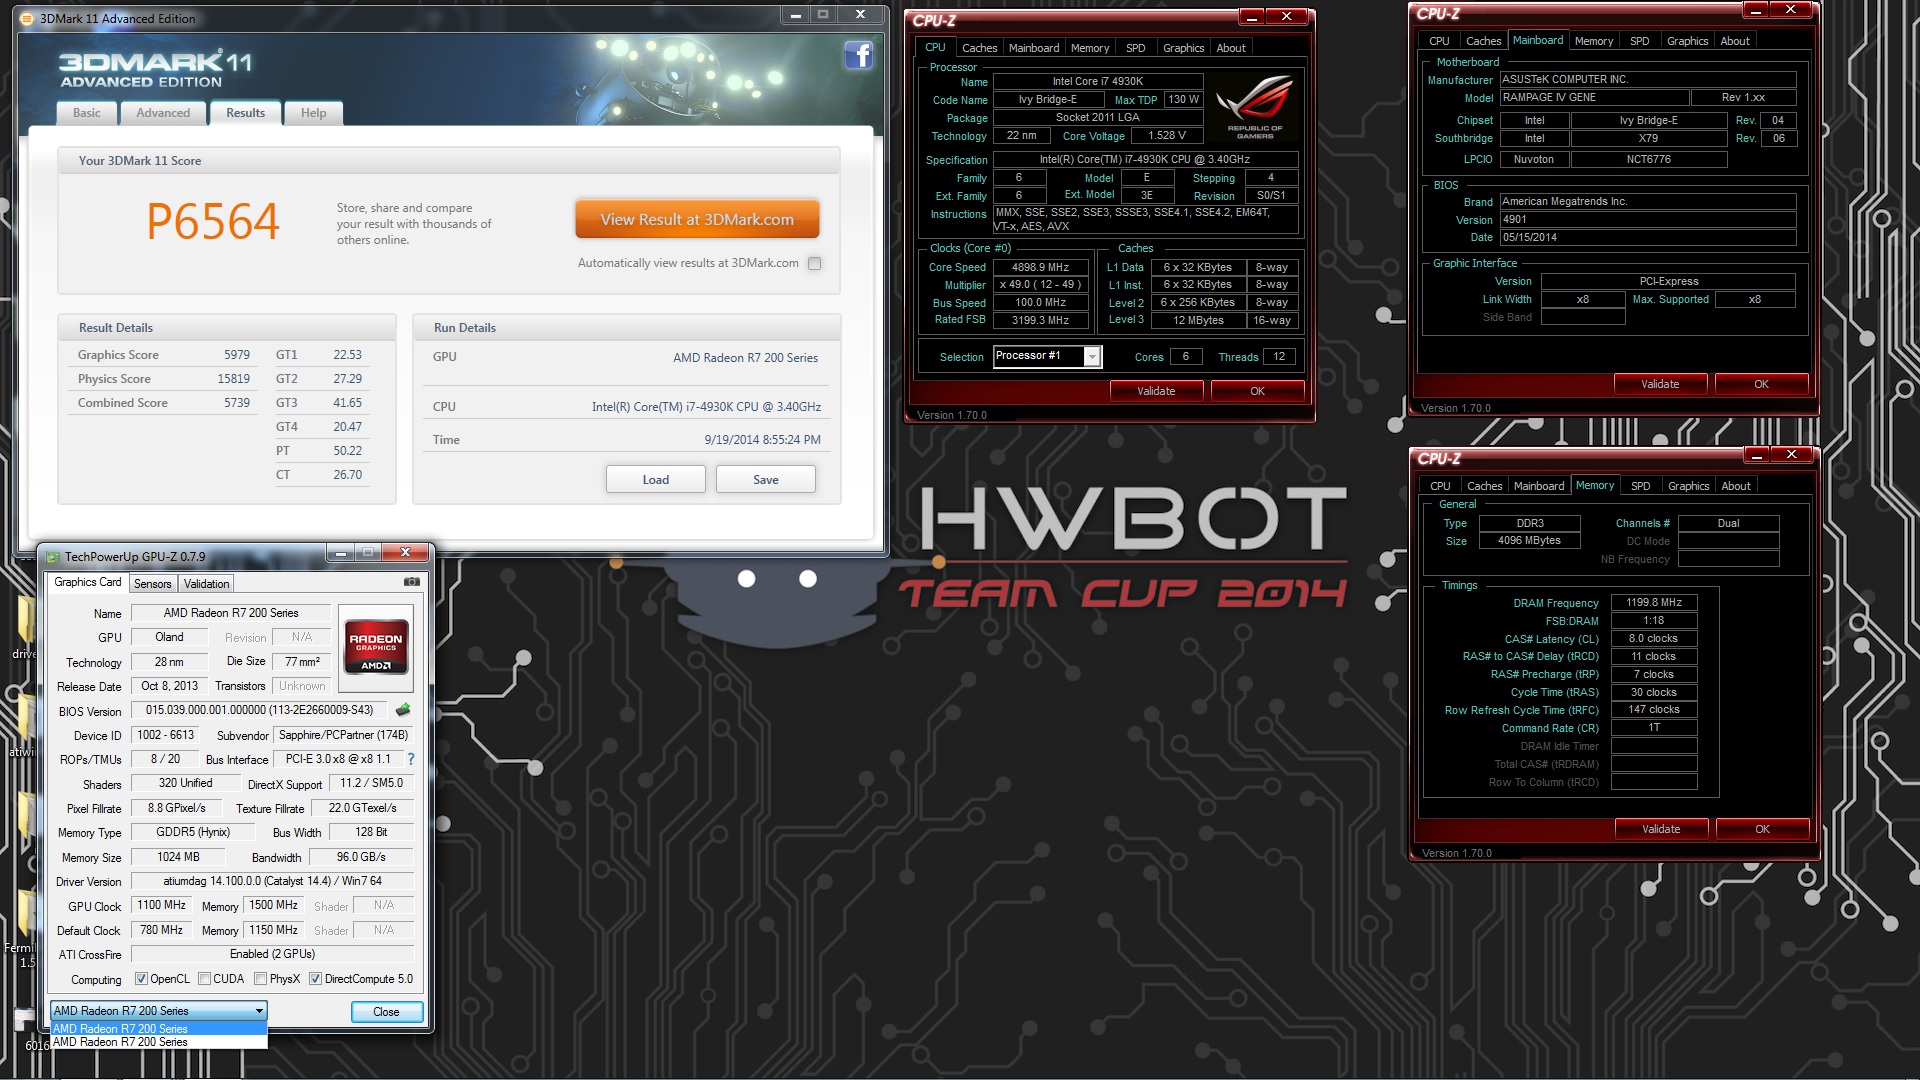Click the RAMPAGE IV GENE model field
Image resolution: width=1920 pixels, height=1080 pixels.
point(1594,97)
